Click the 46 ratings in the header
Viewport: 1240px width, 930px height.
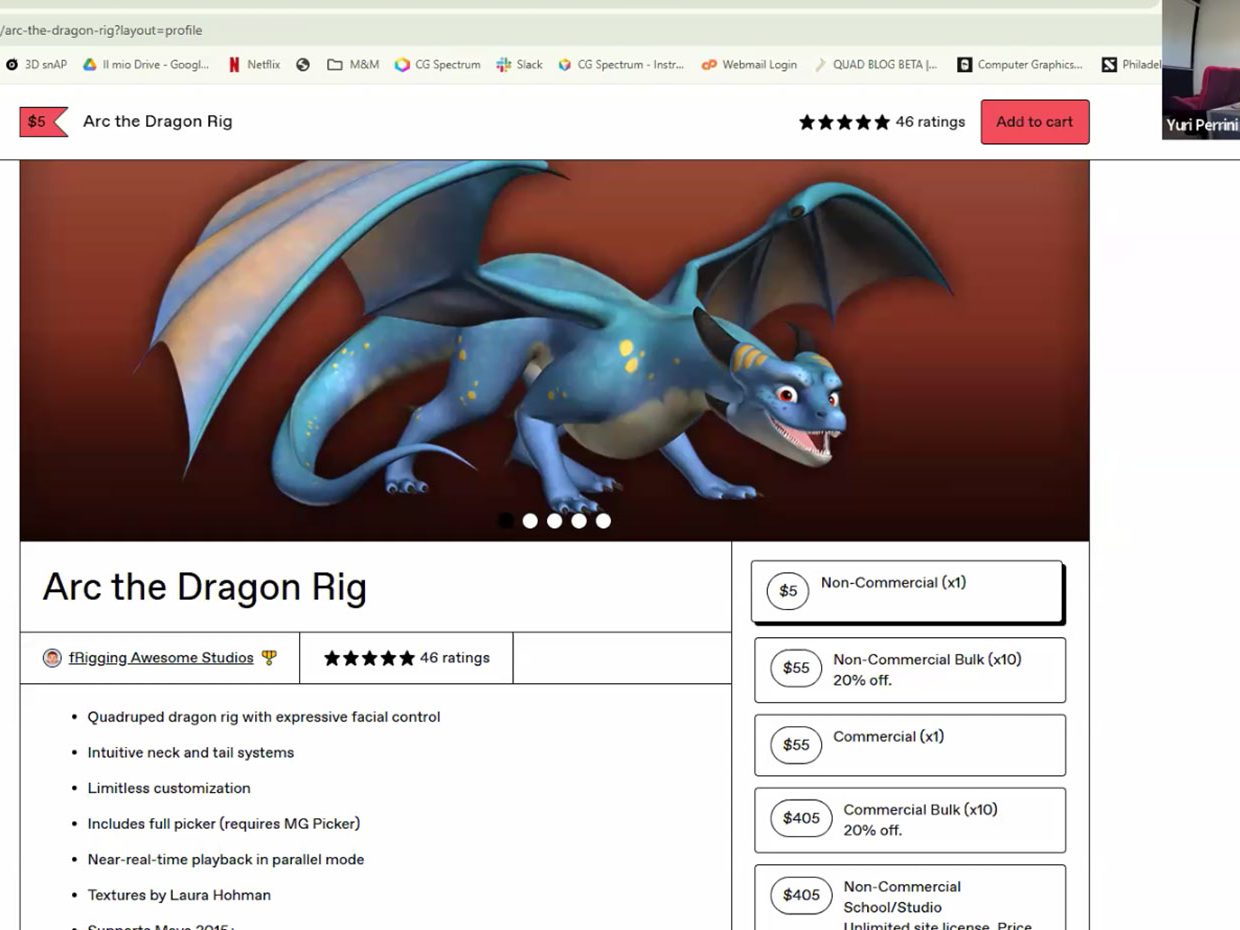930,122
